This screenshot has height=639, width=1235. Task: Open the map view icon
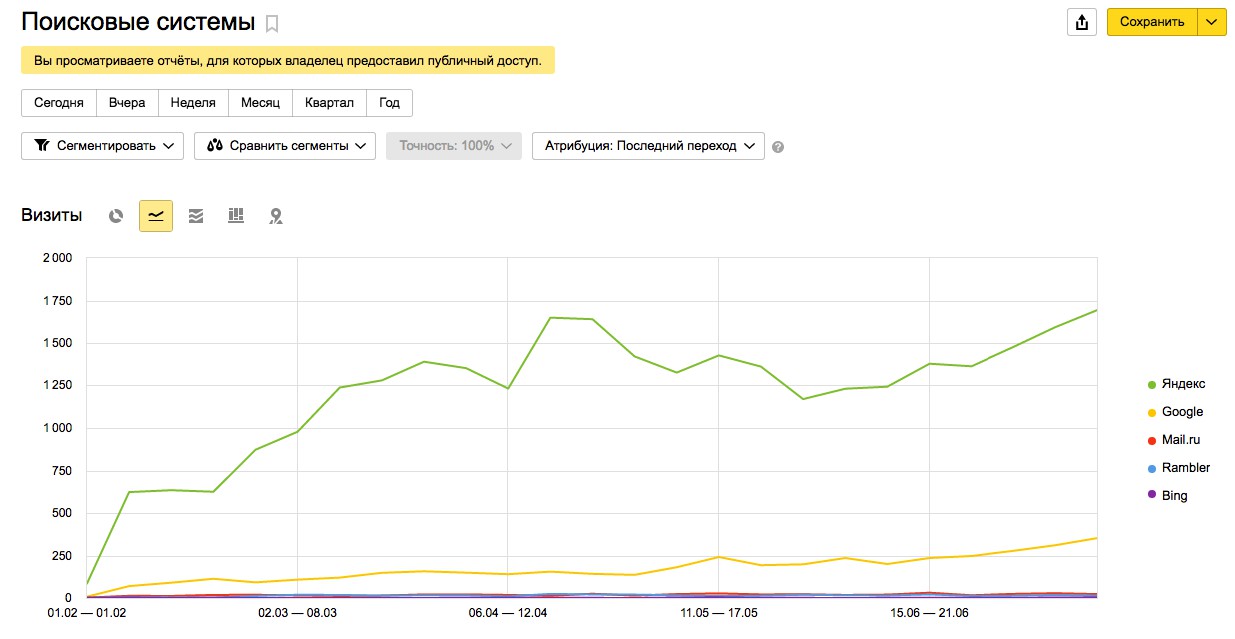click(x=276, y=216)
